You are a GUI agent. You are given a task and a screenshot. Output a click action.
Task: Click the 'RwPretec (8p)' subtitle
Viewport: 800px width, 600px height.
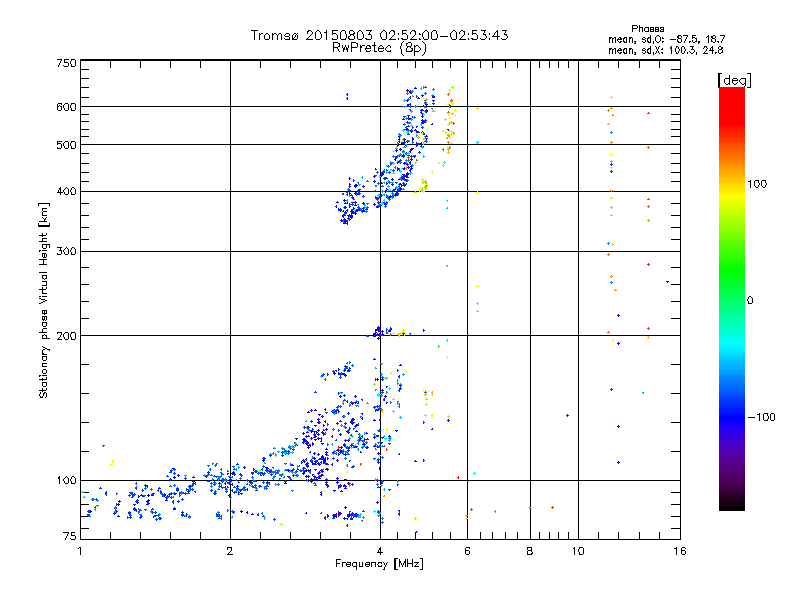click(379, 48)
